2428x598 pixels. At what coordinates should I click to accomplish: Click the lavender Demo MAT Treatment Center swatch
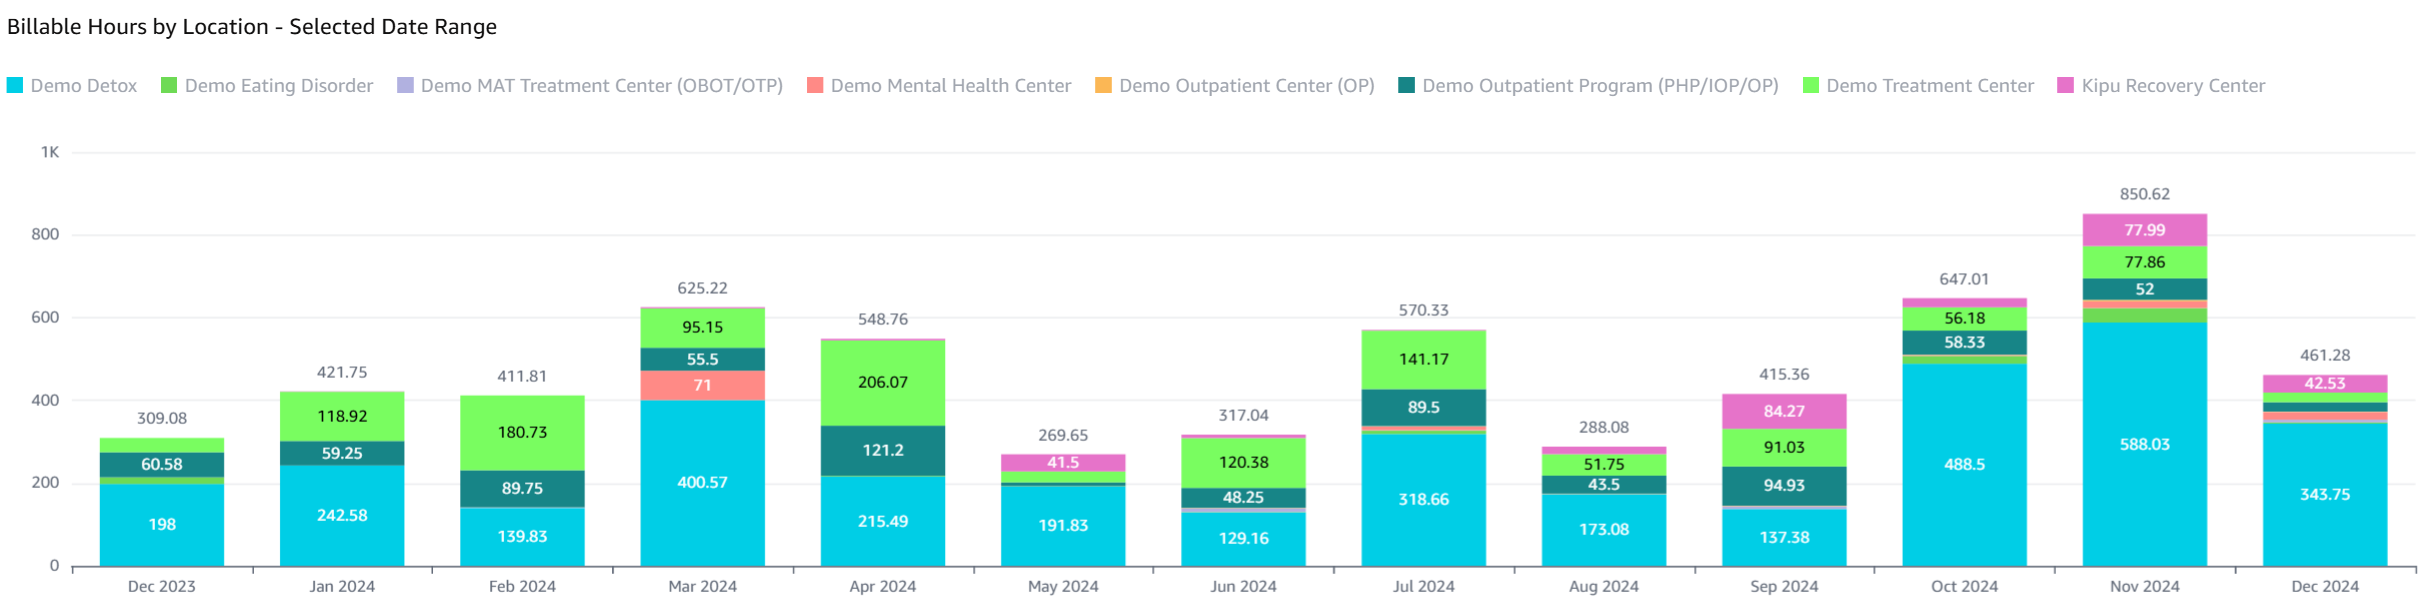(x=405, y=86)
